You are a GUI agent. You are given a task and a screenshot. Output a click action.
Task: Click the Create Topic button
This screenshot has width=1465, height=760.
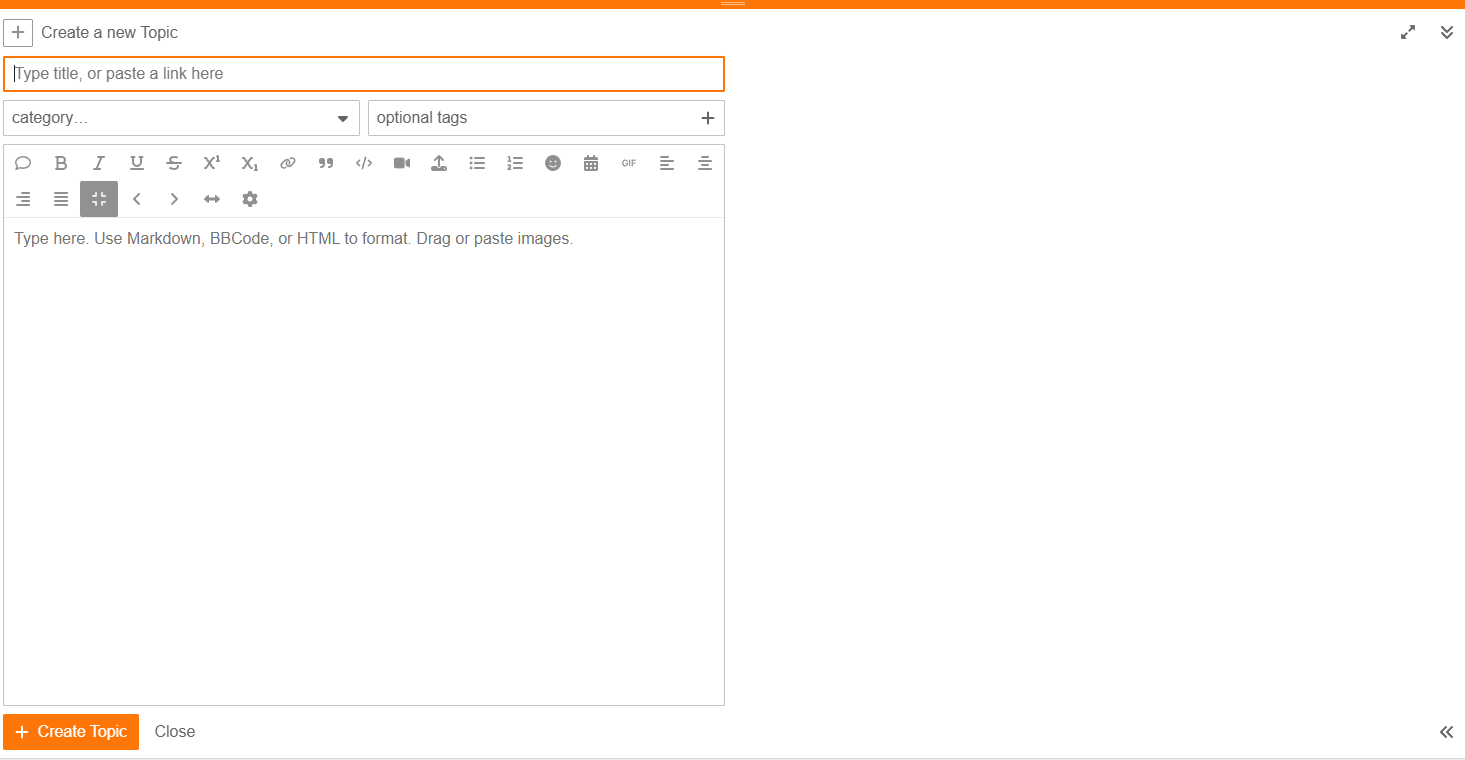(71, 732)
